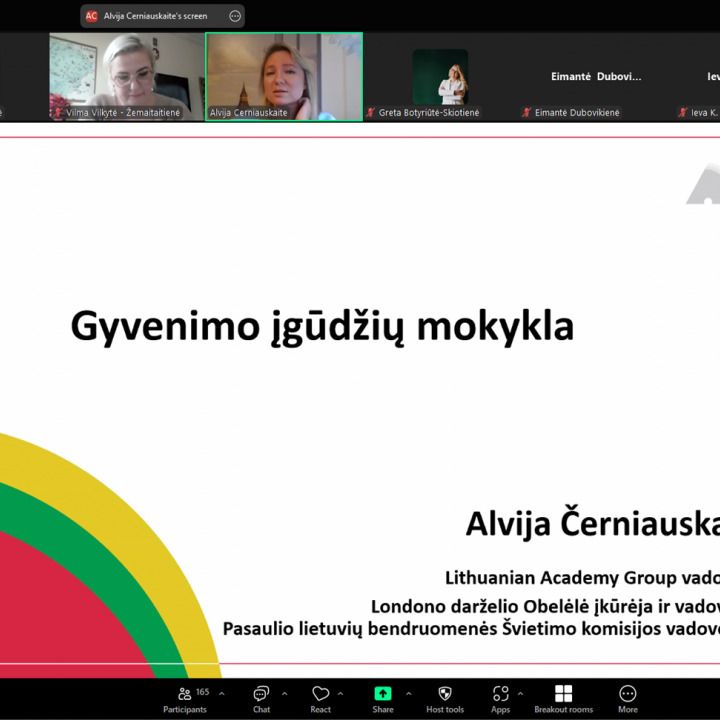The height and width of the screenshot is (720, 720).
Task: Open the Apps menu
Action: (x=501, y=699)
